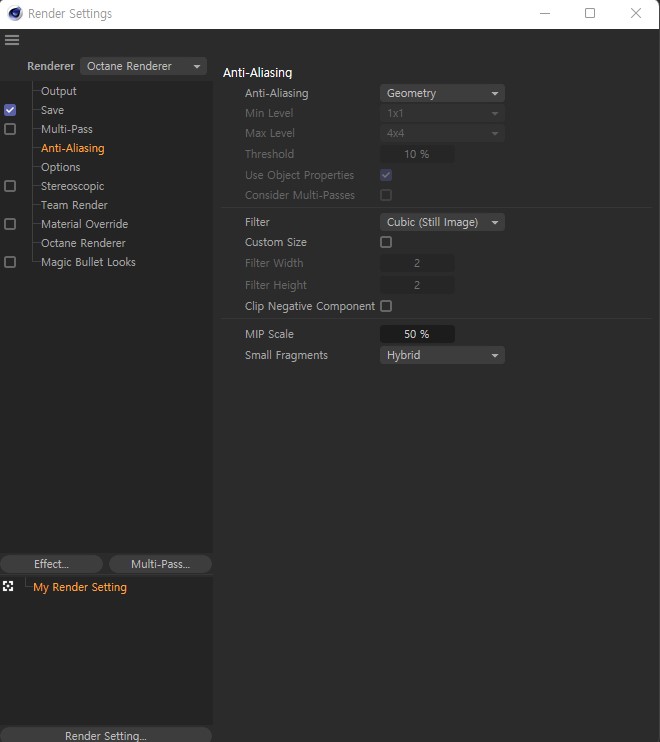Maximize the Render Settings window
The height and width of the screenshot is (742, 660).
590,13
